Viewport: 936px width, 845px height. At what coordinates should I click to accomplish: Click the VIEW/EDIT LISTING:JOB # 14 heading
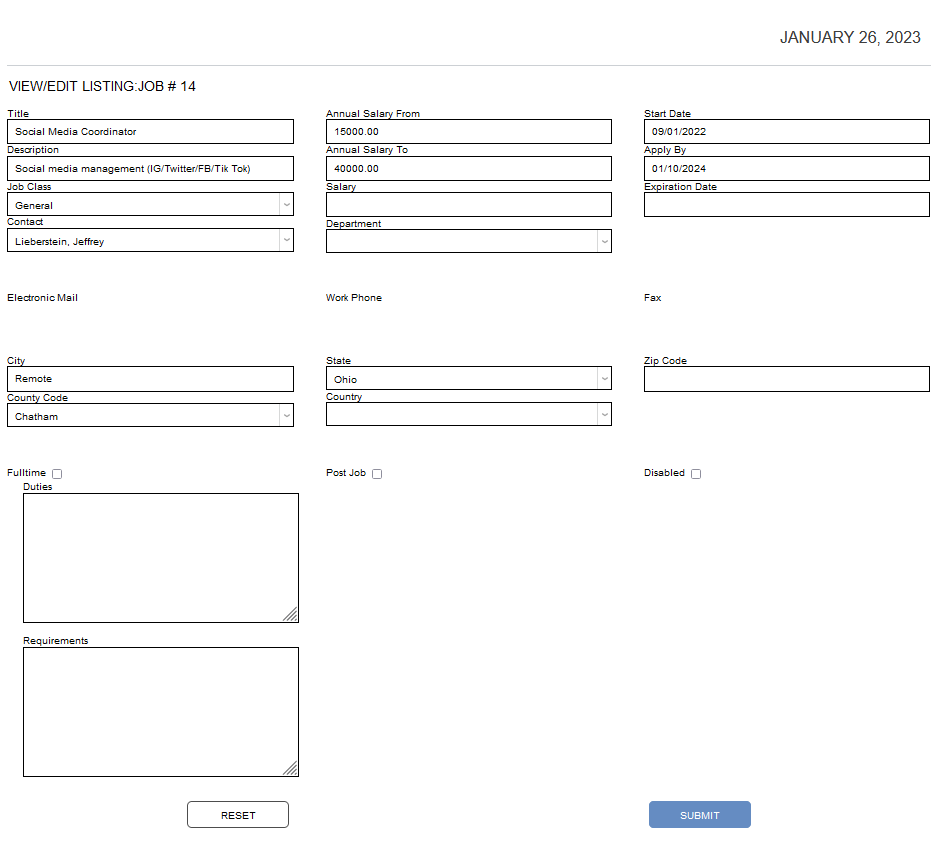tap(102, 87)
